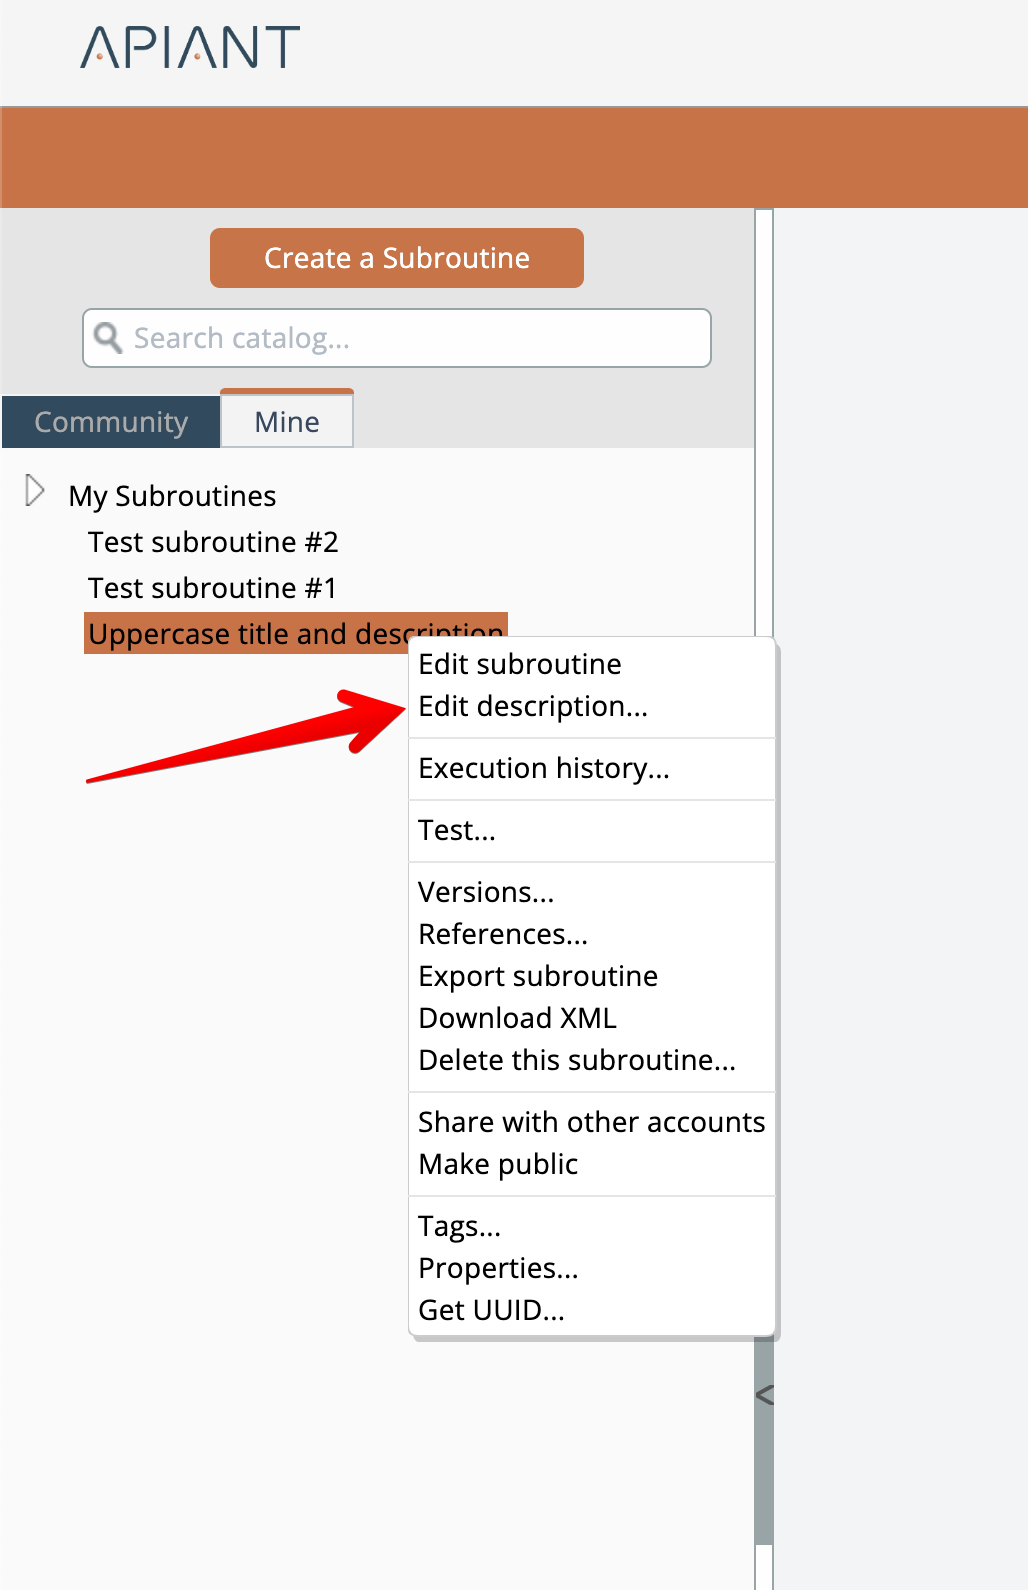Open Execution history... from the menu
The width and height of the screenshot is (1028, 1590).
(544, 768)
